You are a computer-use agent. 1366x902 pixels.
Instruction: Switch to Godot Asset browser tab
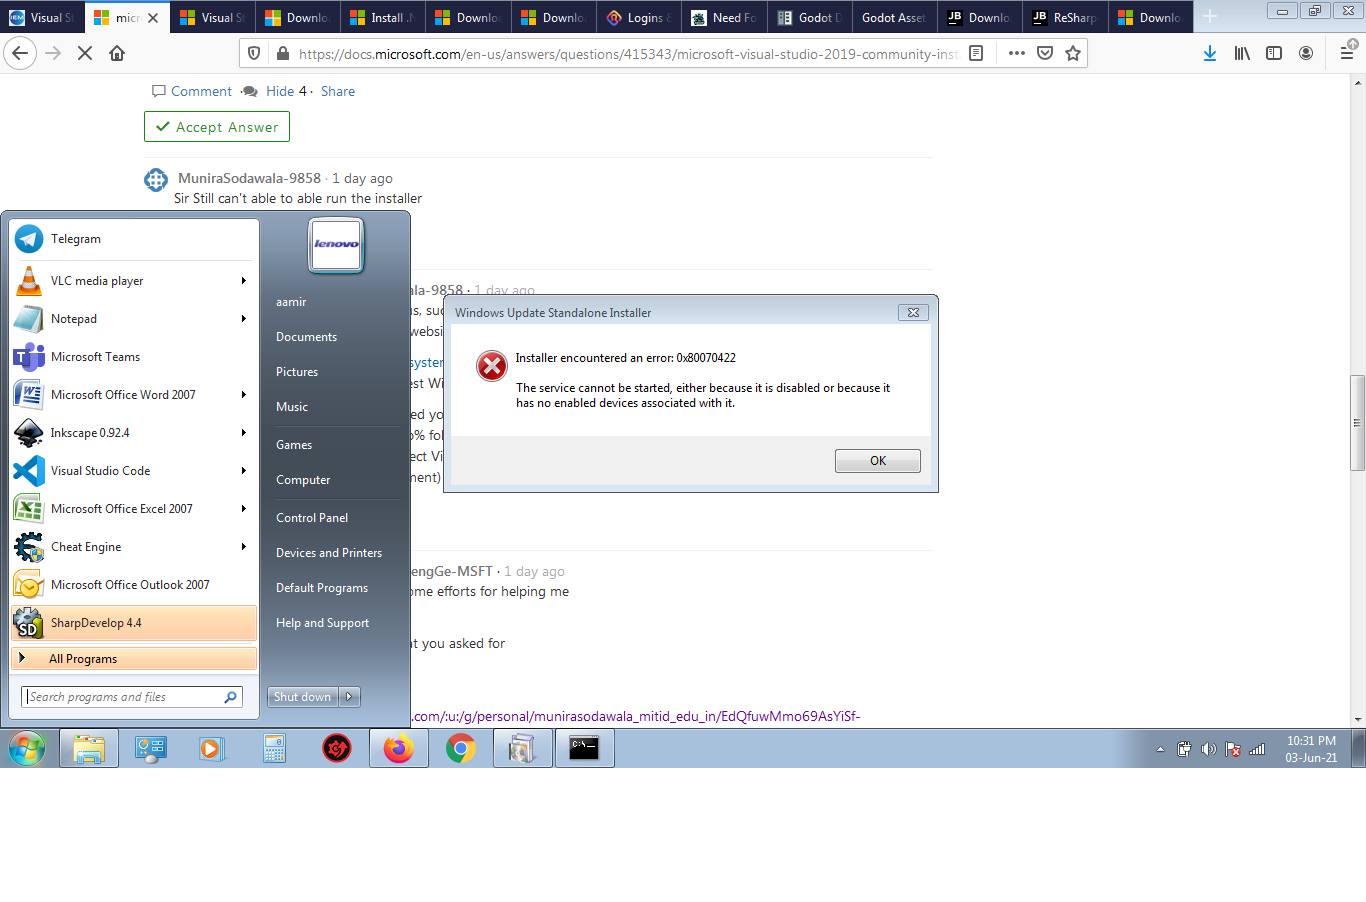(x=893, y=17)
